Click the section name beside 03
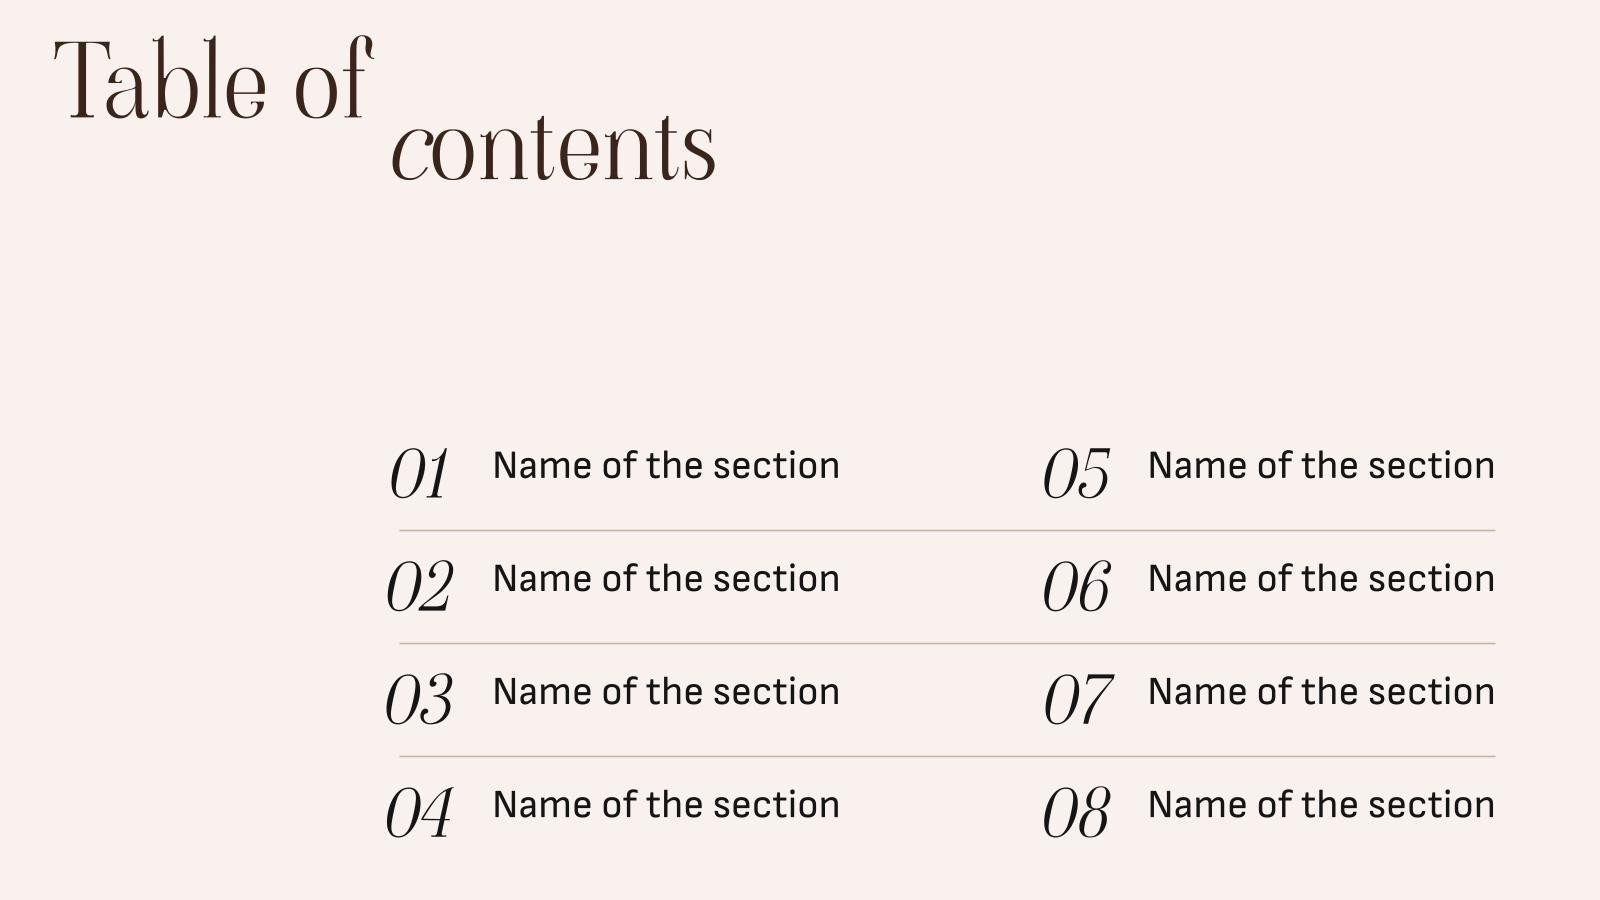This screenshot has width=1600, height=900. (666, 692)
